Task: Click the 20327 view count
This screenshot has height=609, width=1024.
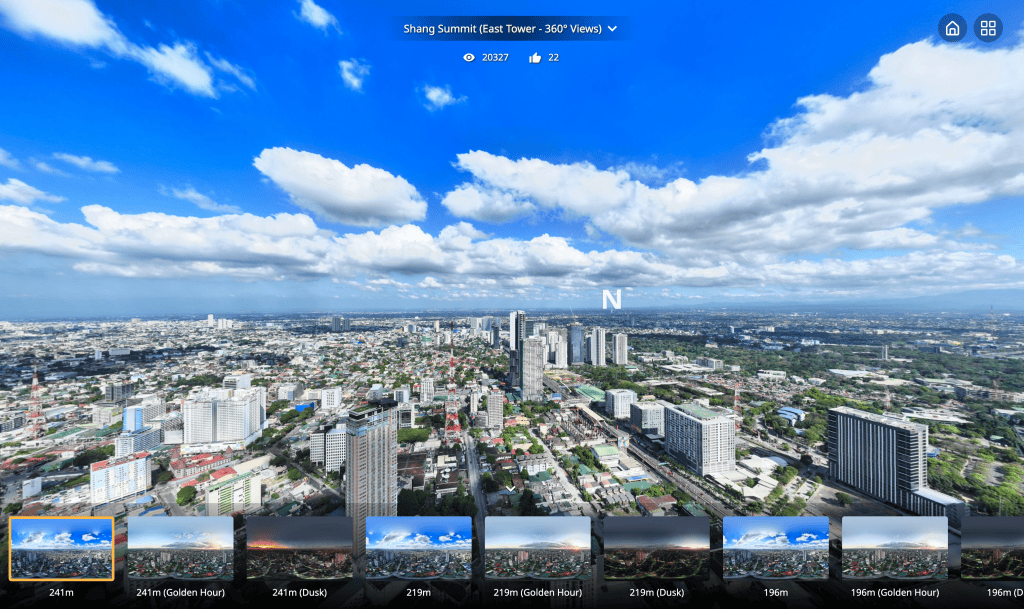Action: [495, 58]
